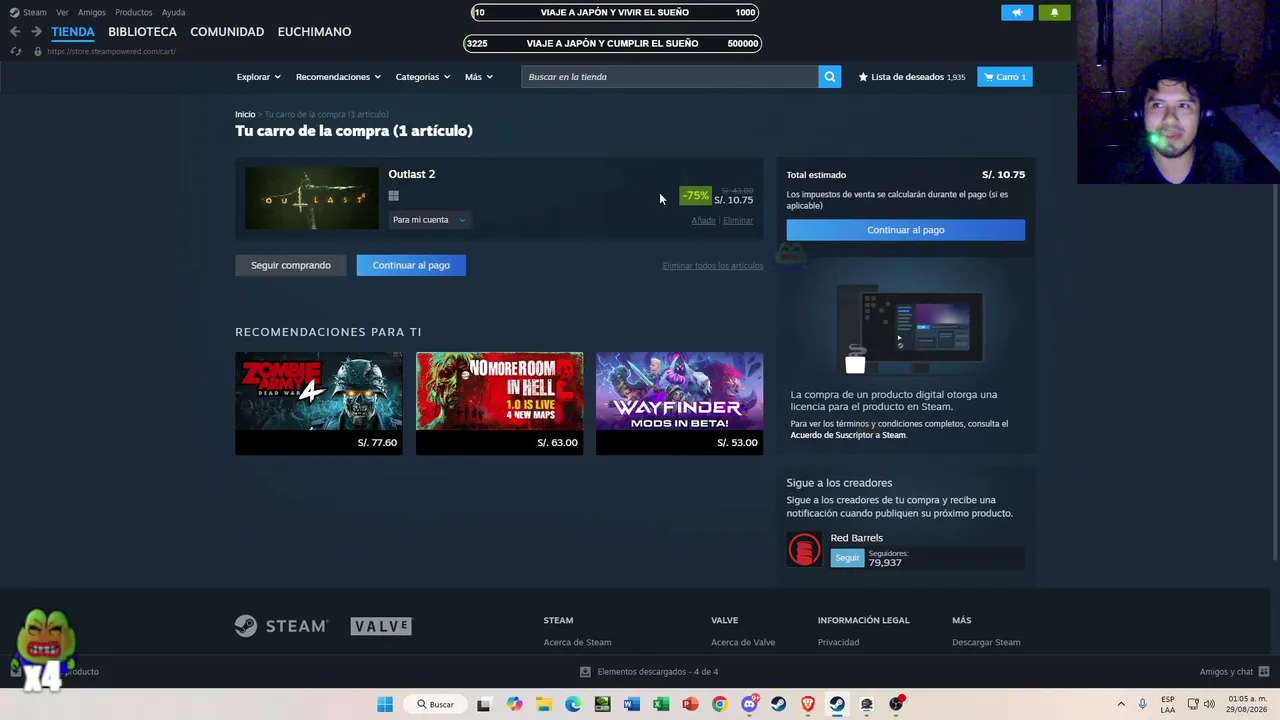Reload the store page
Image resolution: width=1280 pixels, height=720 pixels.
point(15,51)
